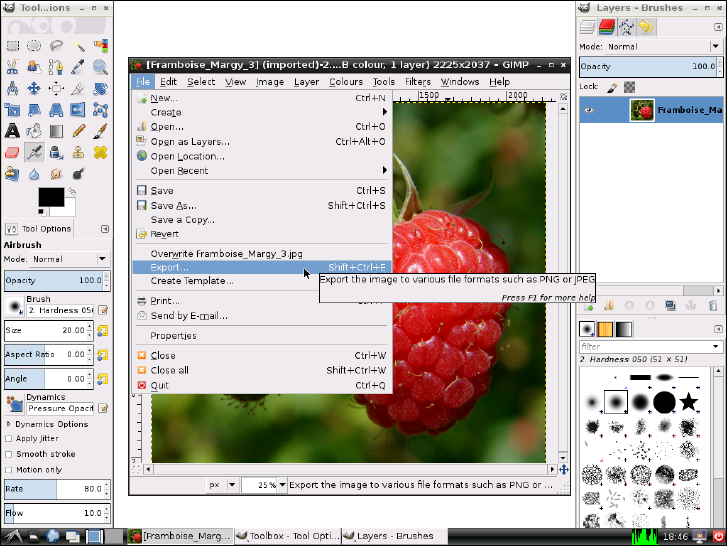Open the 25% zoom dropdown
727x546 pixels.
tap(282, 485)
